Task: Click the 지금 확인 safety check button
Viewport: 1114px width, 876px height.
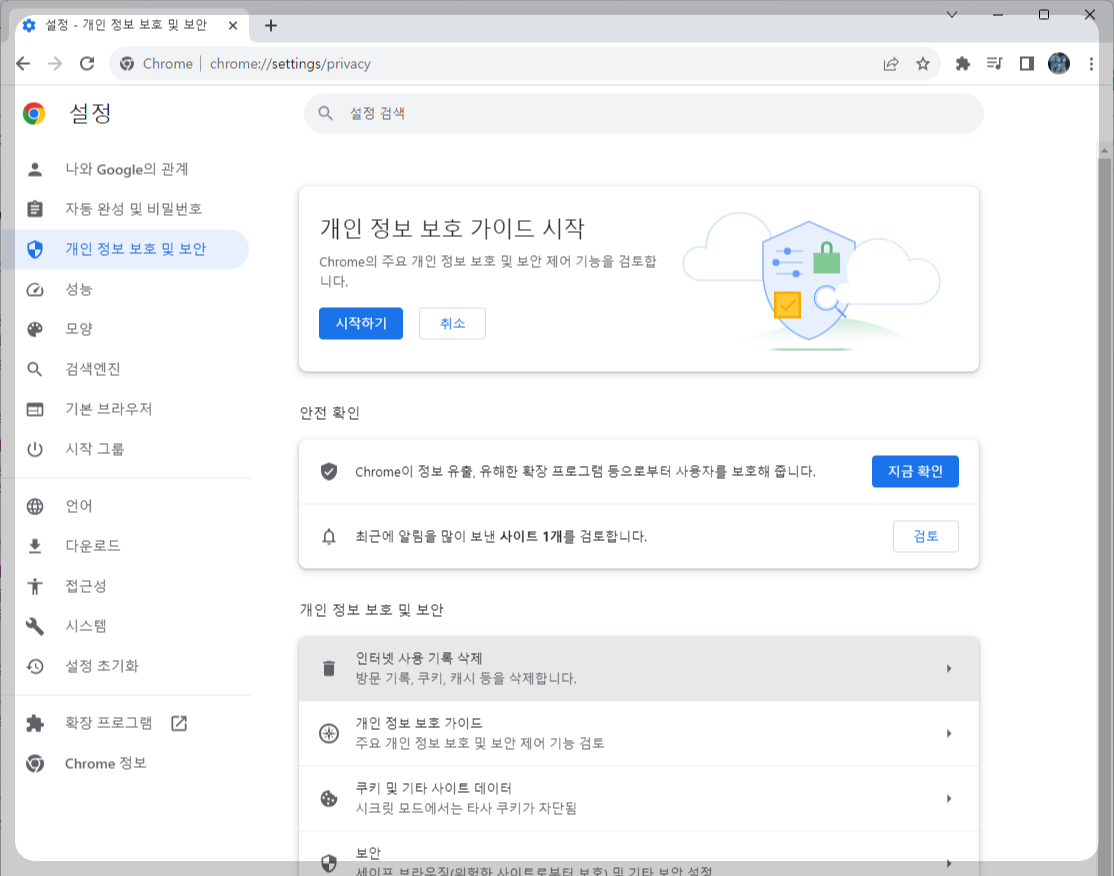Action: click(x=915, y=471)
